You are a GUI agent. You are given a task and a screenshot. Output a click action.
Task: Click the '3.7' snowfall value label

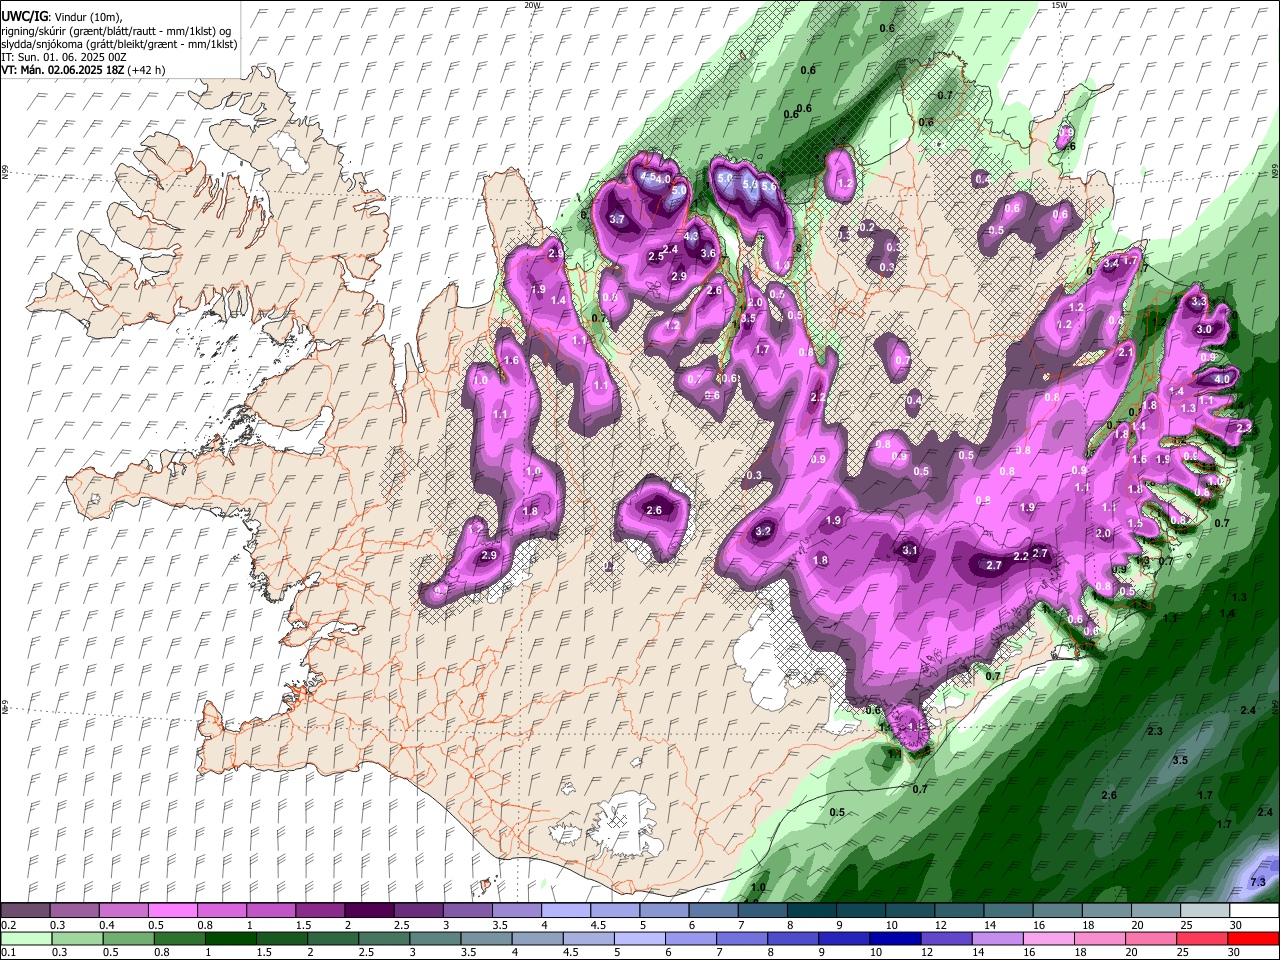(x=617, y=220)
